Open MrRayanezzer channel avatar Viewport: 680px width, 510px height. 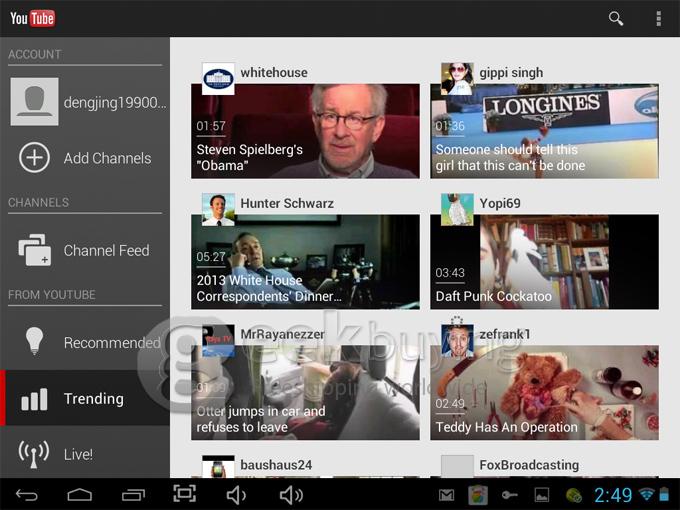[218, 340]
